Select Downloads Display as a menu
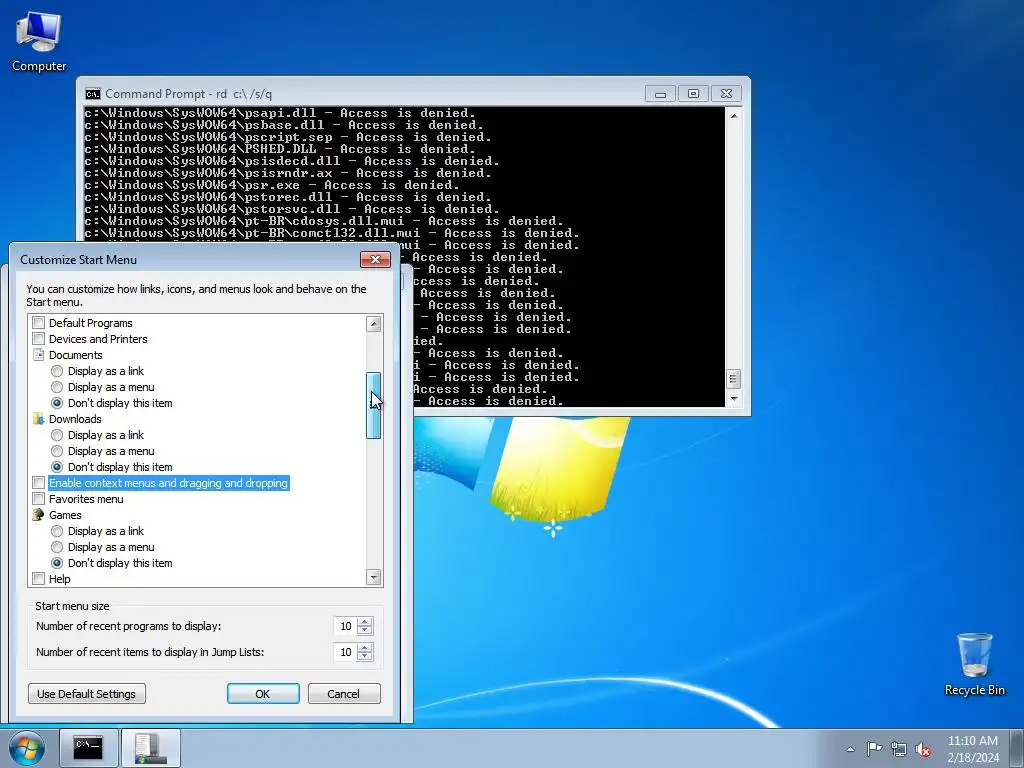This screenshot has height=768, width=1024. pyautogui.click(x=57, y=451)
